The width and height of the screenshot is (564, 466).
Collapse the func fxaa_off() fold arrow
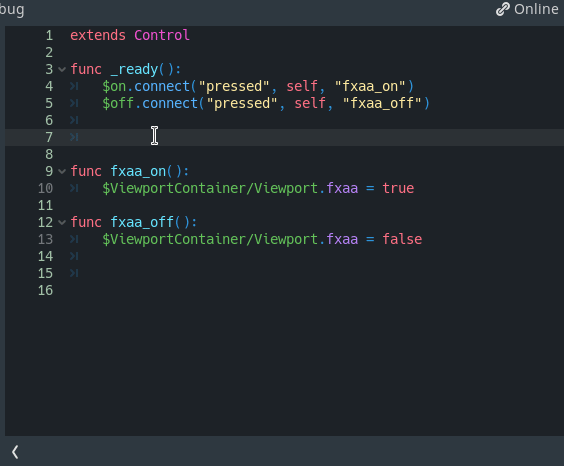click(x=62, y=222)
